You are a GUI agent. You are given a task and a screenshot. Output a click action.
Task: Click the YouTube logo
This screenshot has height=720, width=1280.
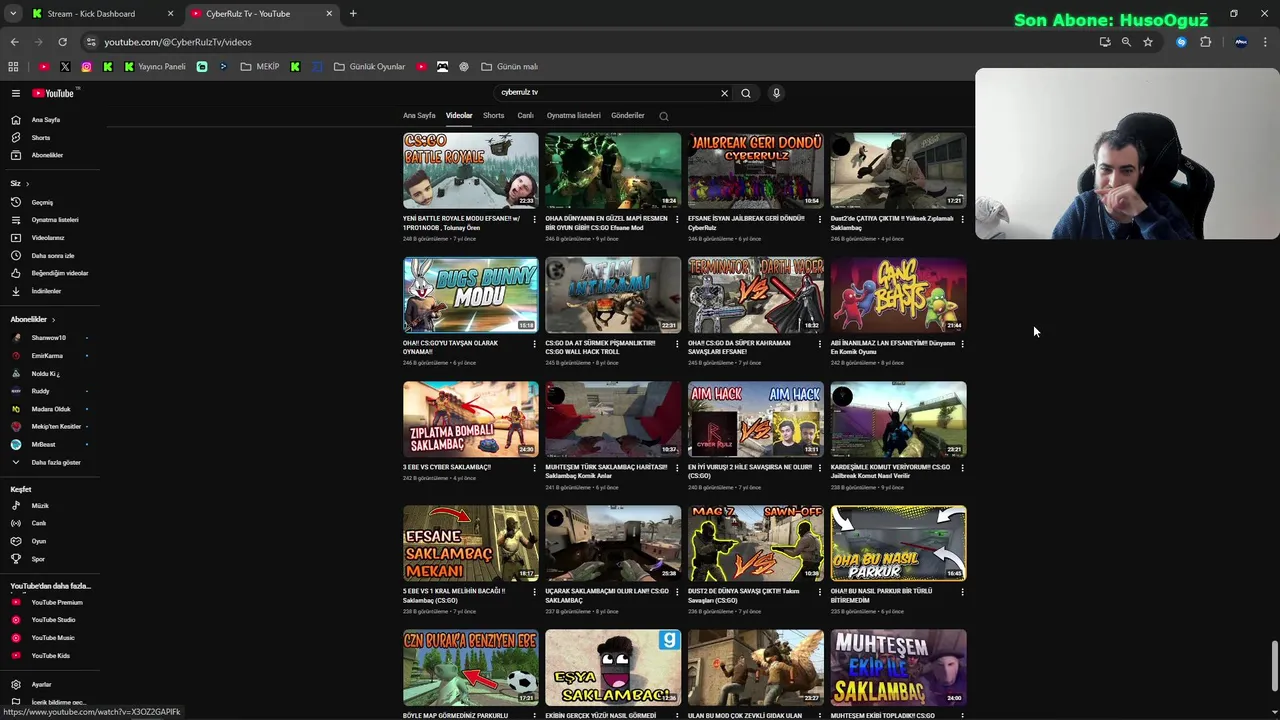[53, 93]
